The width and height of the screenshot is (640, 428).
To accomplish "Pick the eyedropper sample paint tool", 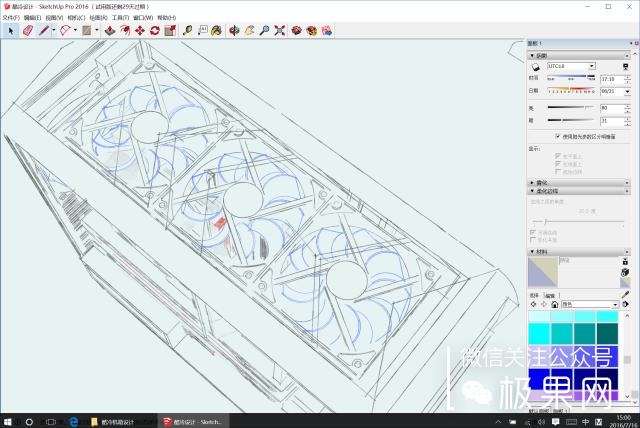I will coord(626,294).
